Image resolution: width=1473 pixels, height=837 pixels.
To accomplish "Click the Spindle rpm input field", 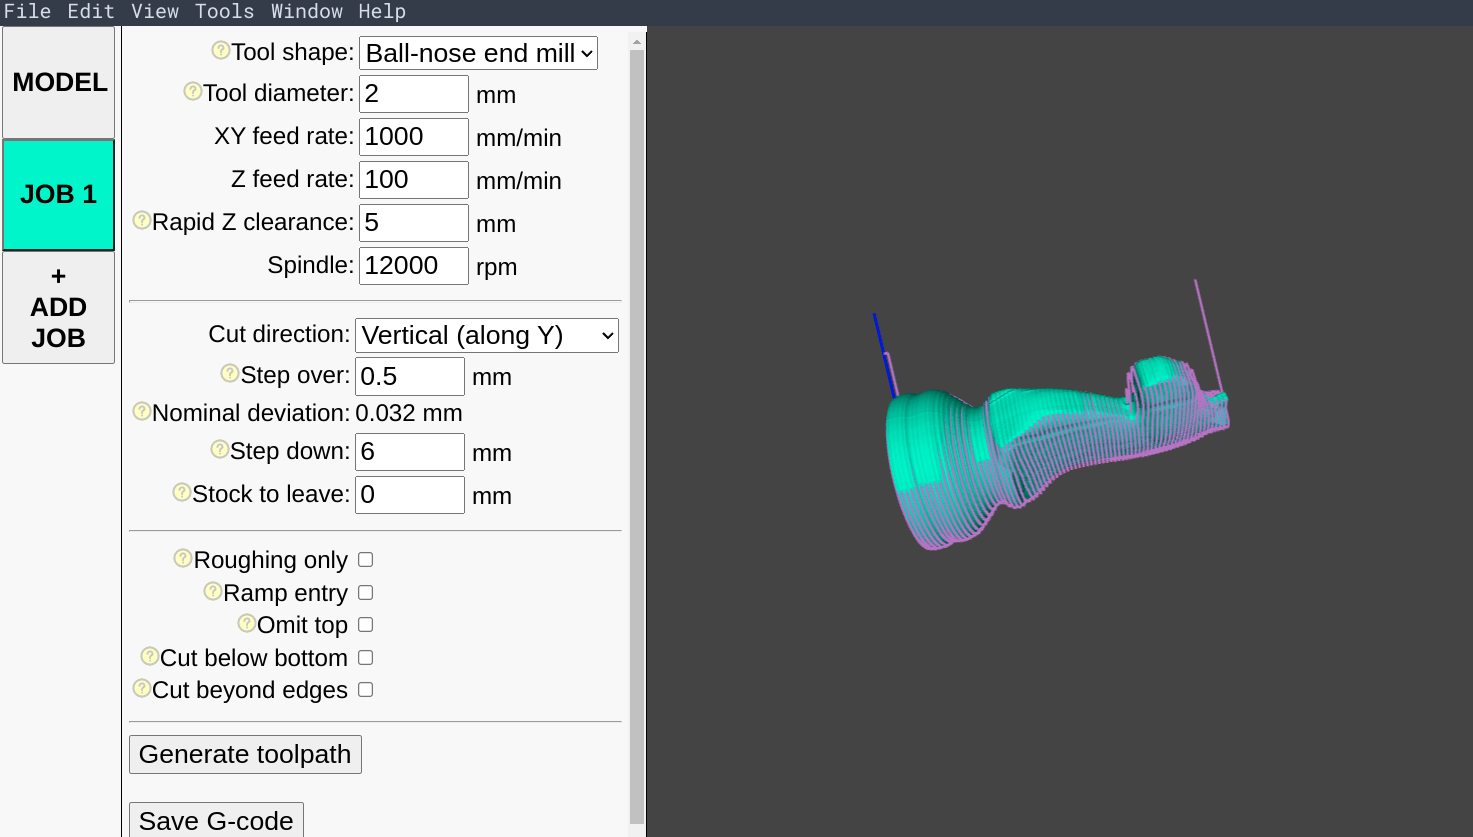I will [x=413, y=266].
